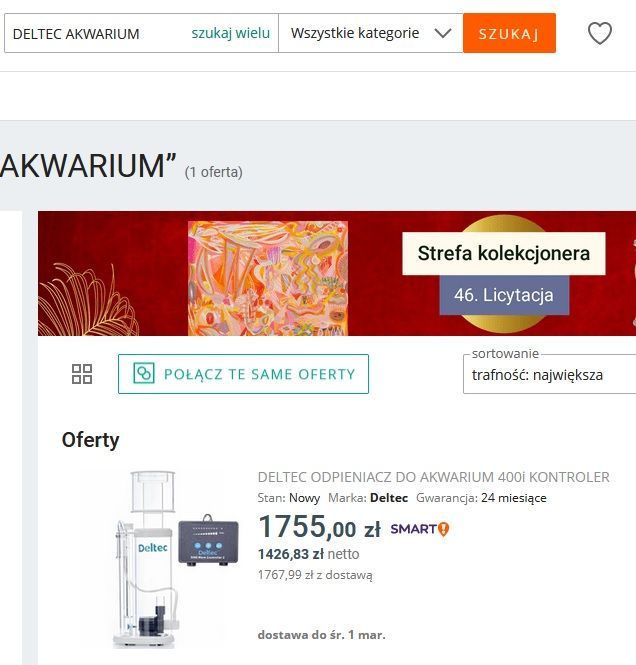
Task: Click the 46. Licytacja auction banner badge
Action: click(x=504, y=295)
